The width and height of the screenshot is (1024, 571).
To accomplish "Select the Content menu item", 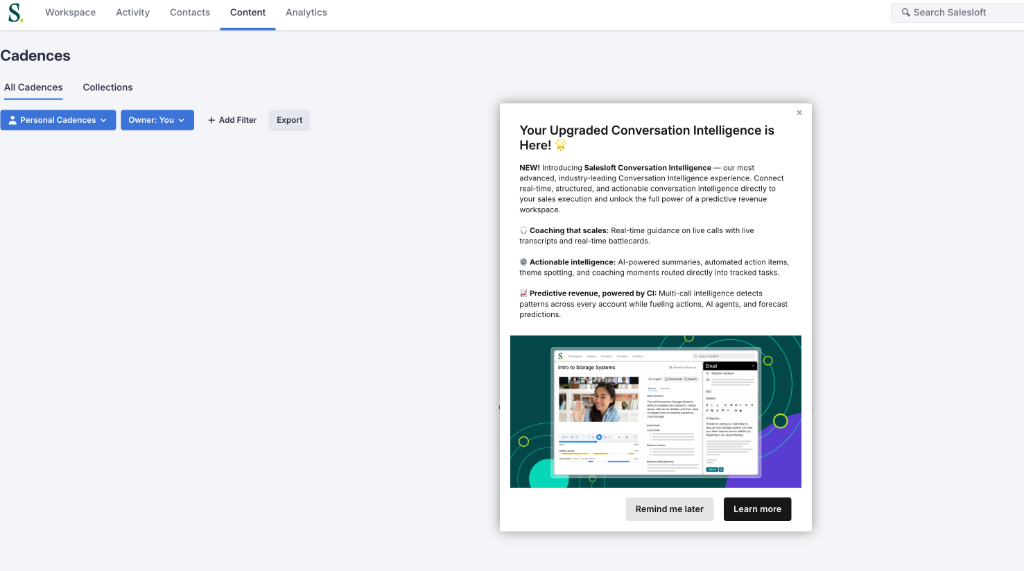I will [248, 12].
